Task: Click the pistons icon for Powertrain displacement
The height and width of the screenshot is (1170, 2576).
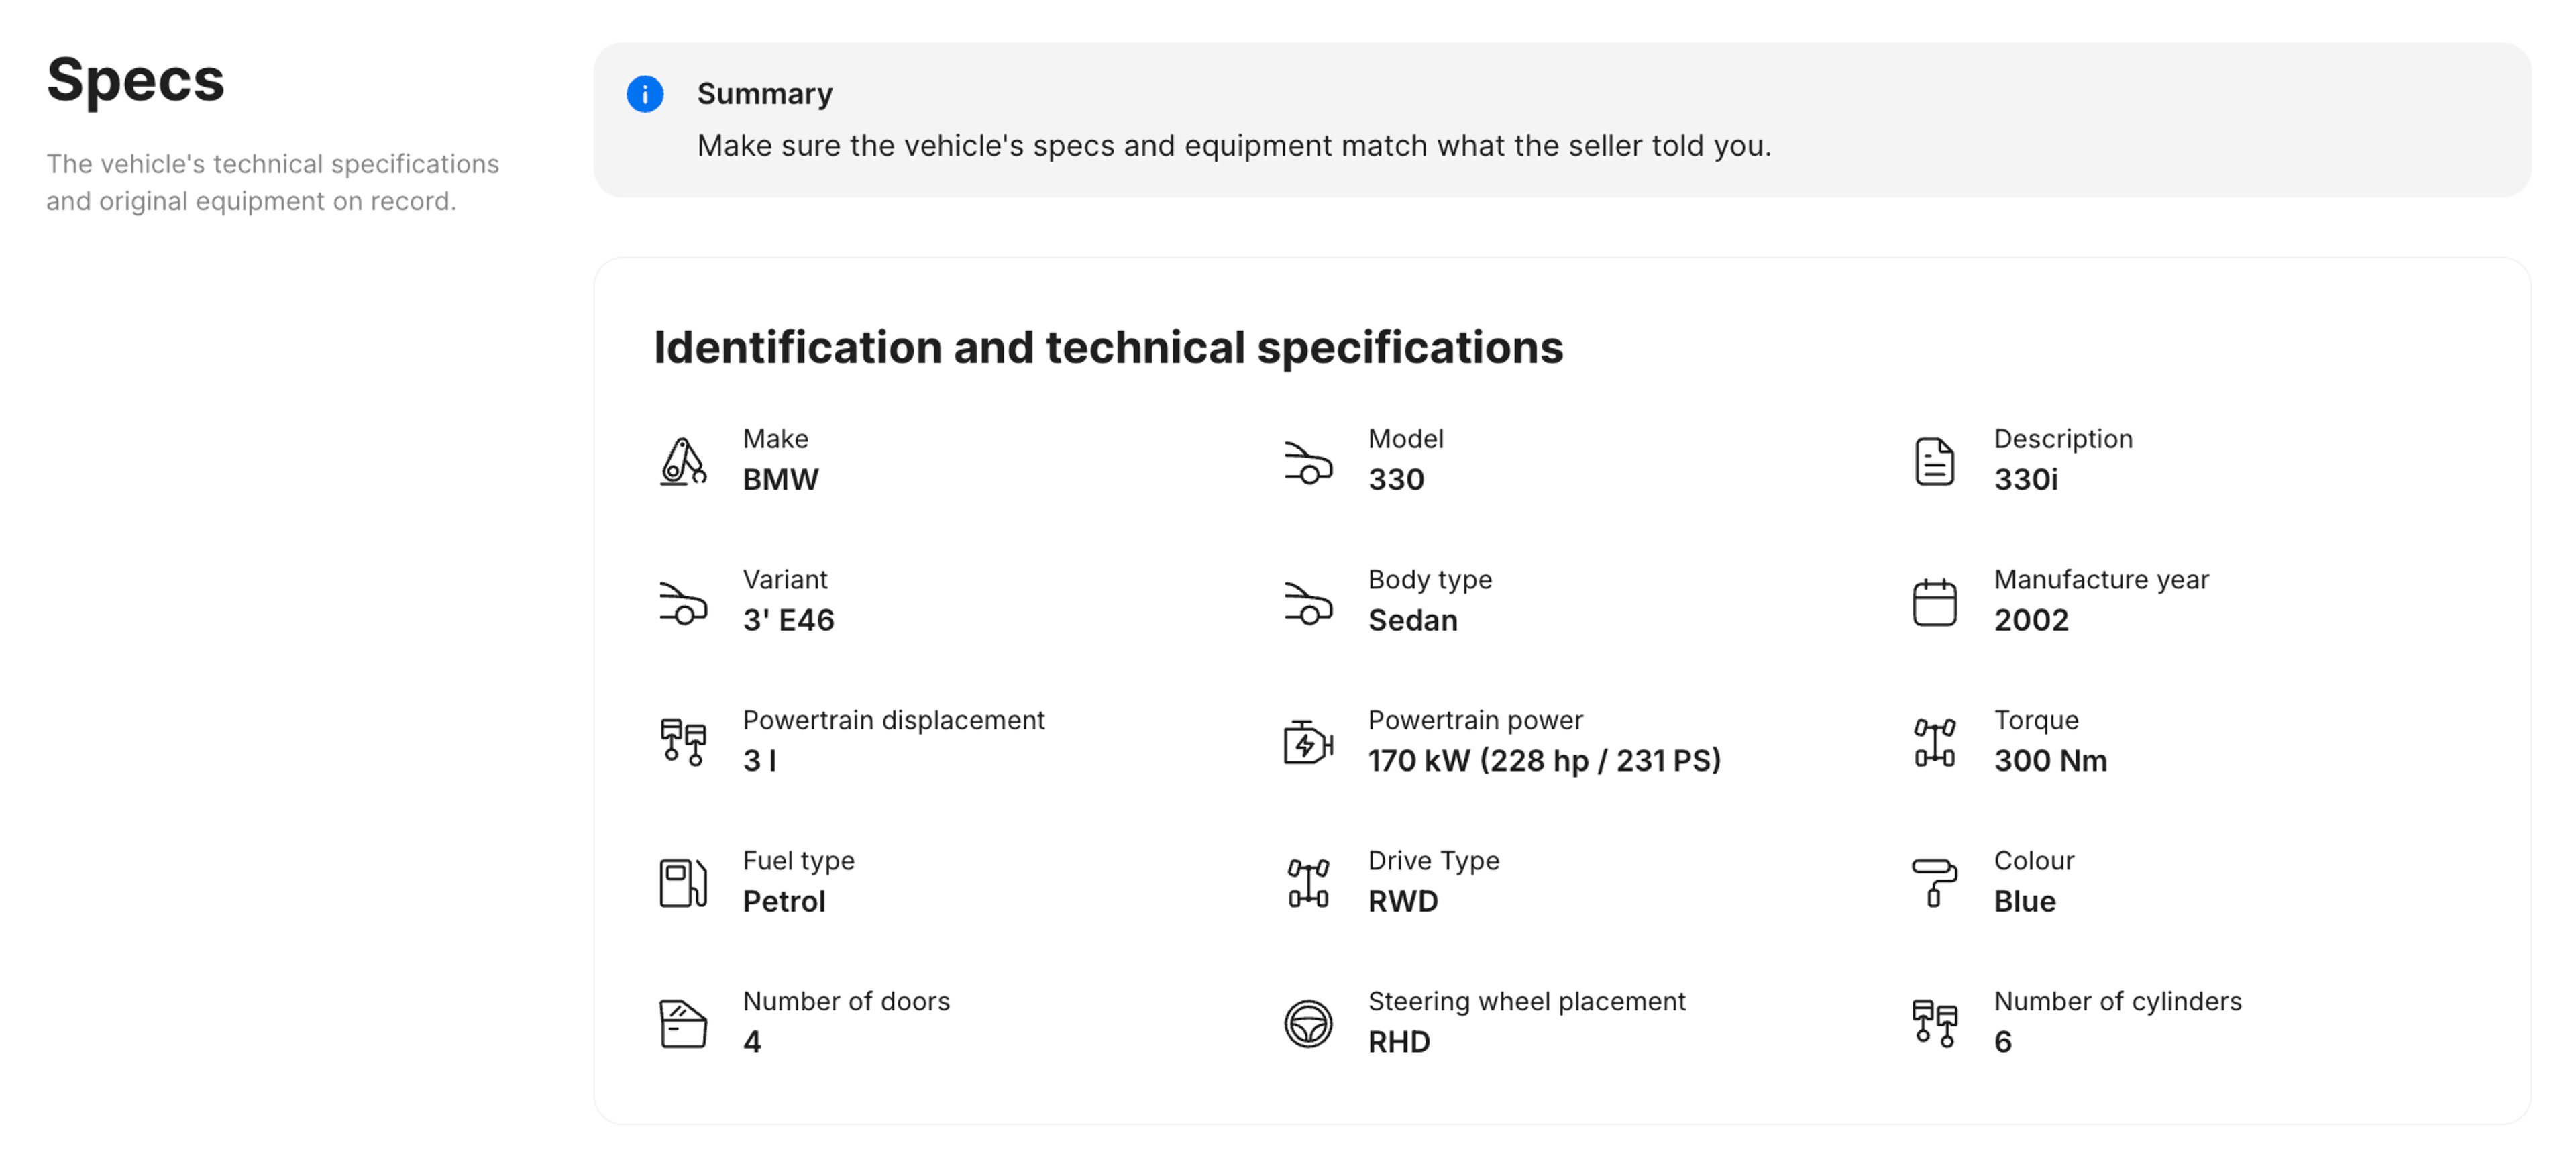Action: click(683, 743)
